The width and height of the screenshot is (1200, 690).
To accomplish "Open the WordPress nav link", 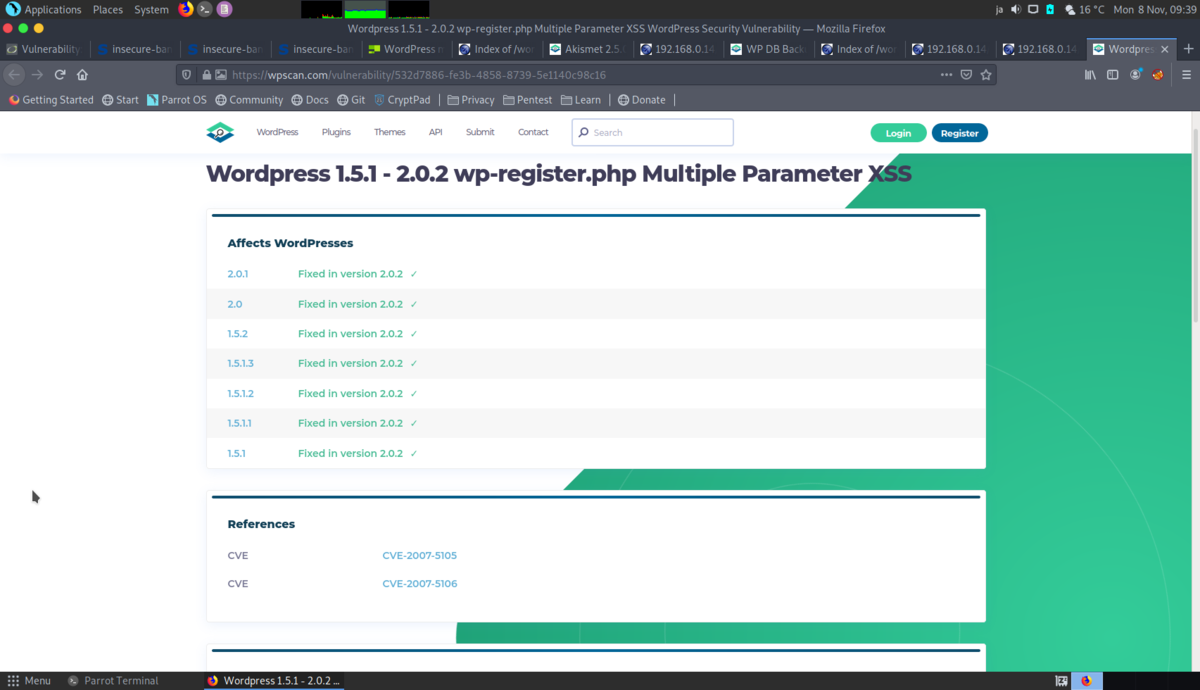I will [x=277, y=132].
